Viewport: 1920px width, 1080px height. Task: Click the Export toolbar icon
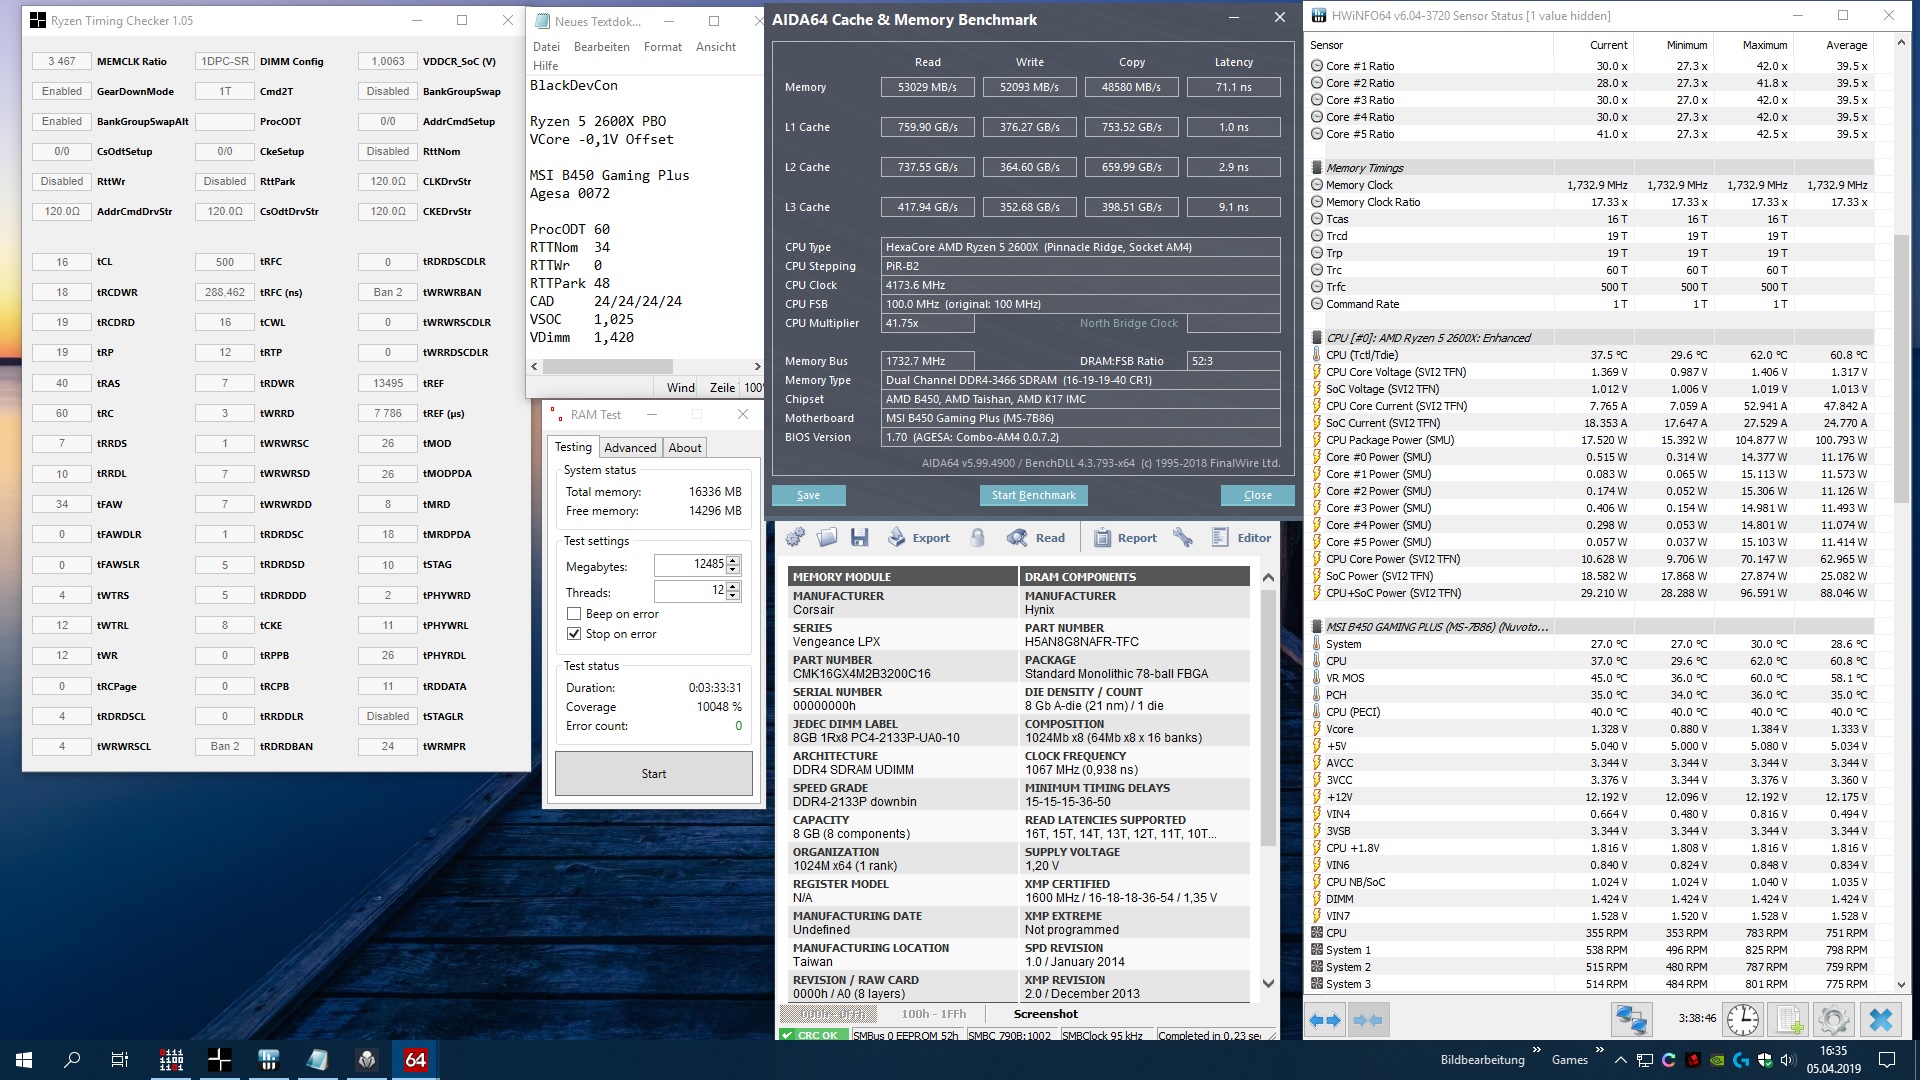coord(918,538)
